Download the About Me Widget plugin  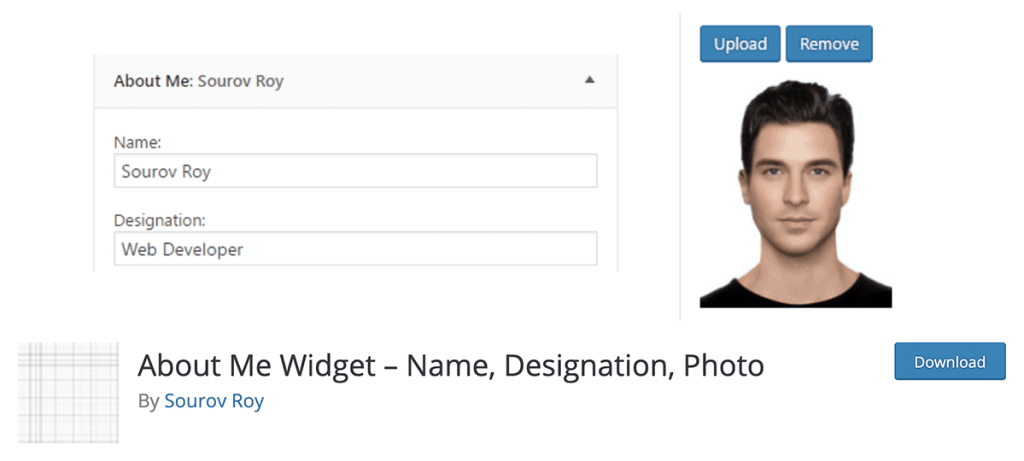950,361
